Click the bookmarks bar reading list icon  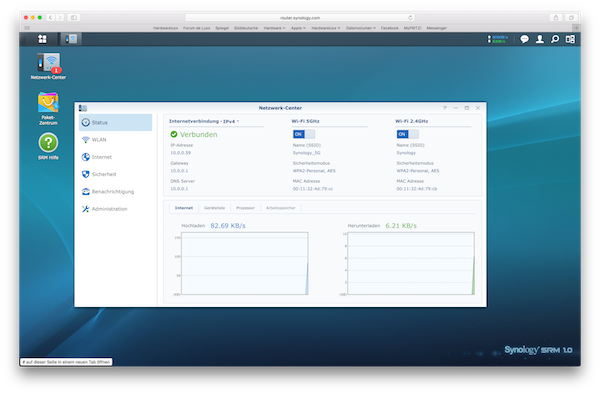tap(27, 28)
